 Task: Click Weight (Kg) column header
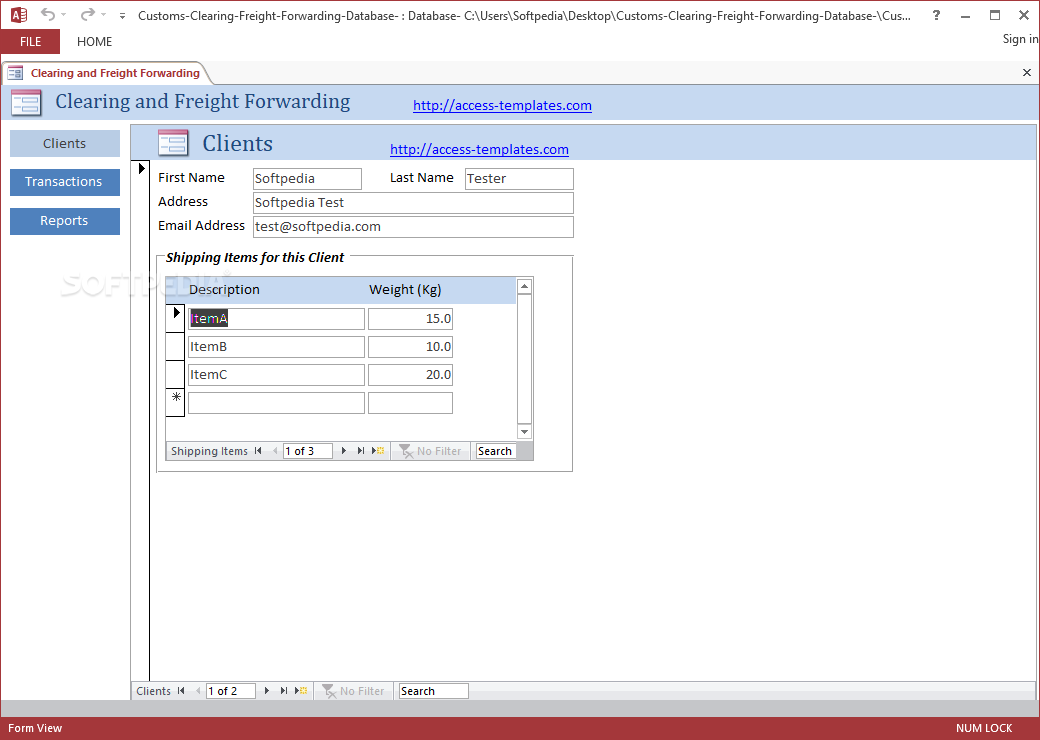pyautogui.click(x=405, y=290)
